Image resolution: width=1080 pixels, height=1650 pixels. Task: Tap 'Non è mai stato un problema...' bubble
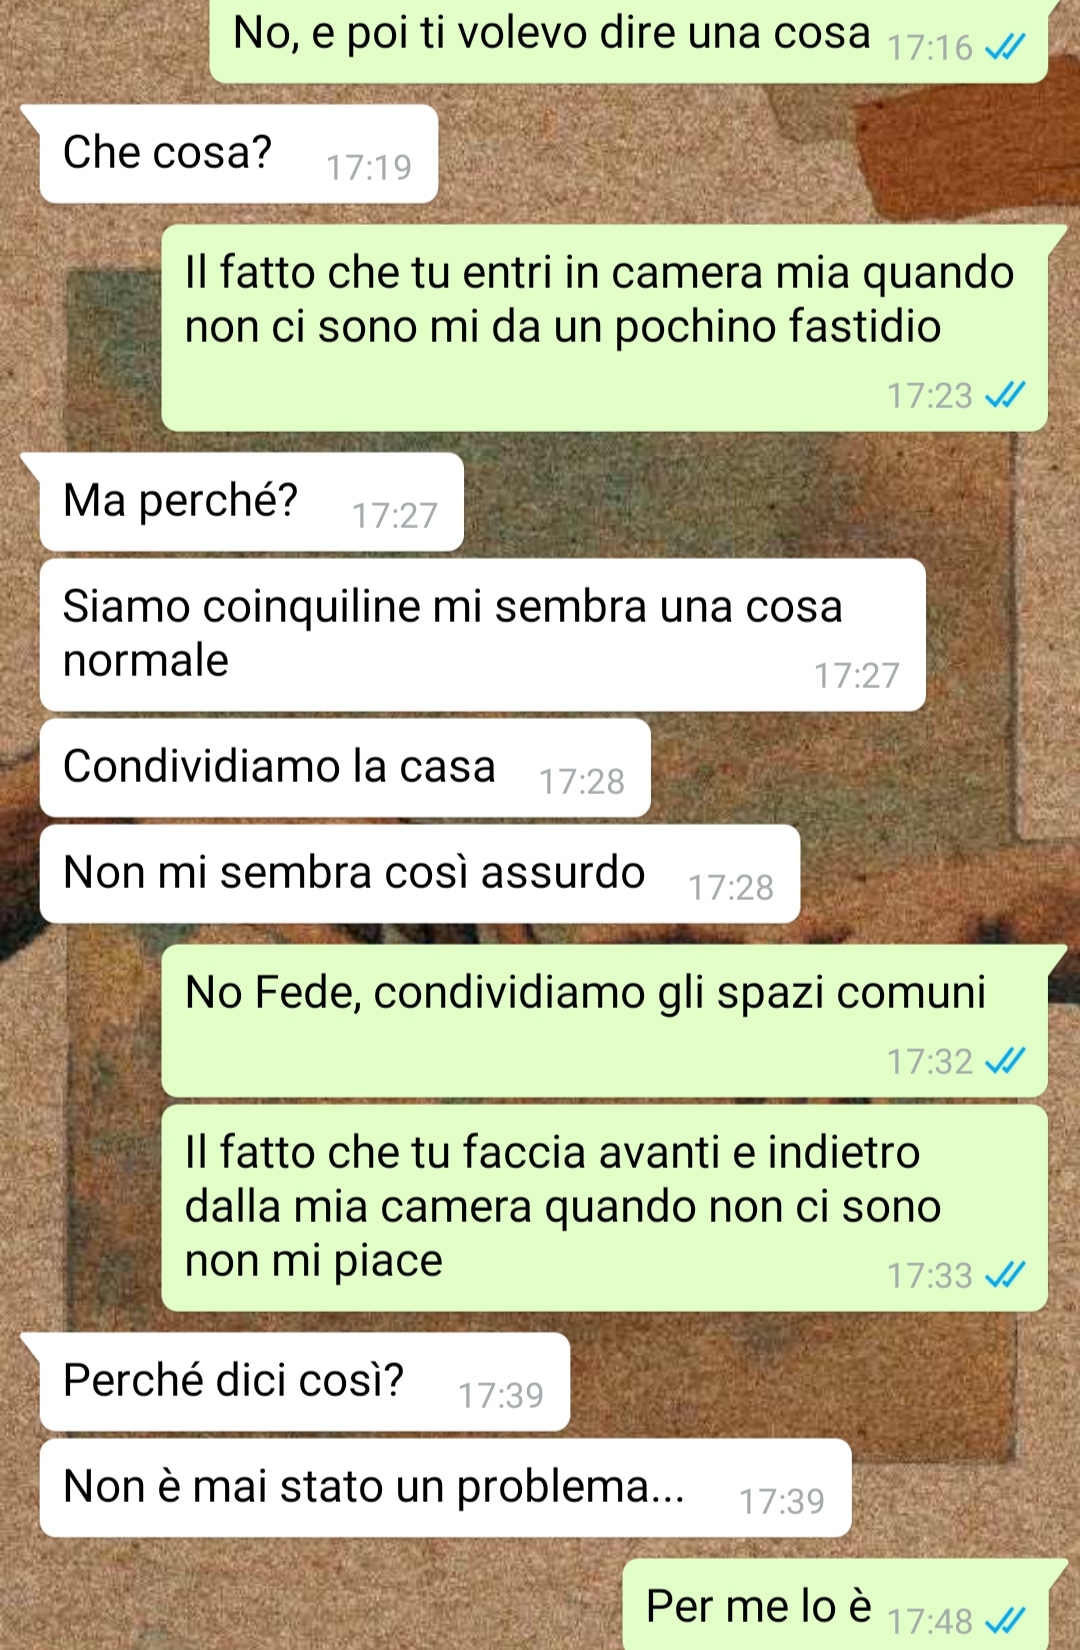click(x=445, y=1488)
